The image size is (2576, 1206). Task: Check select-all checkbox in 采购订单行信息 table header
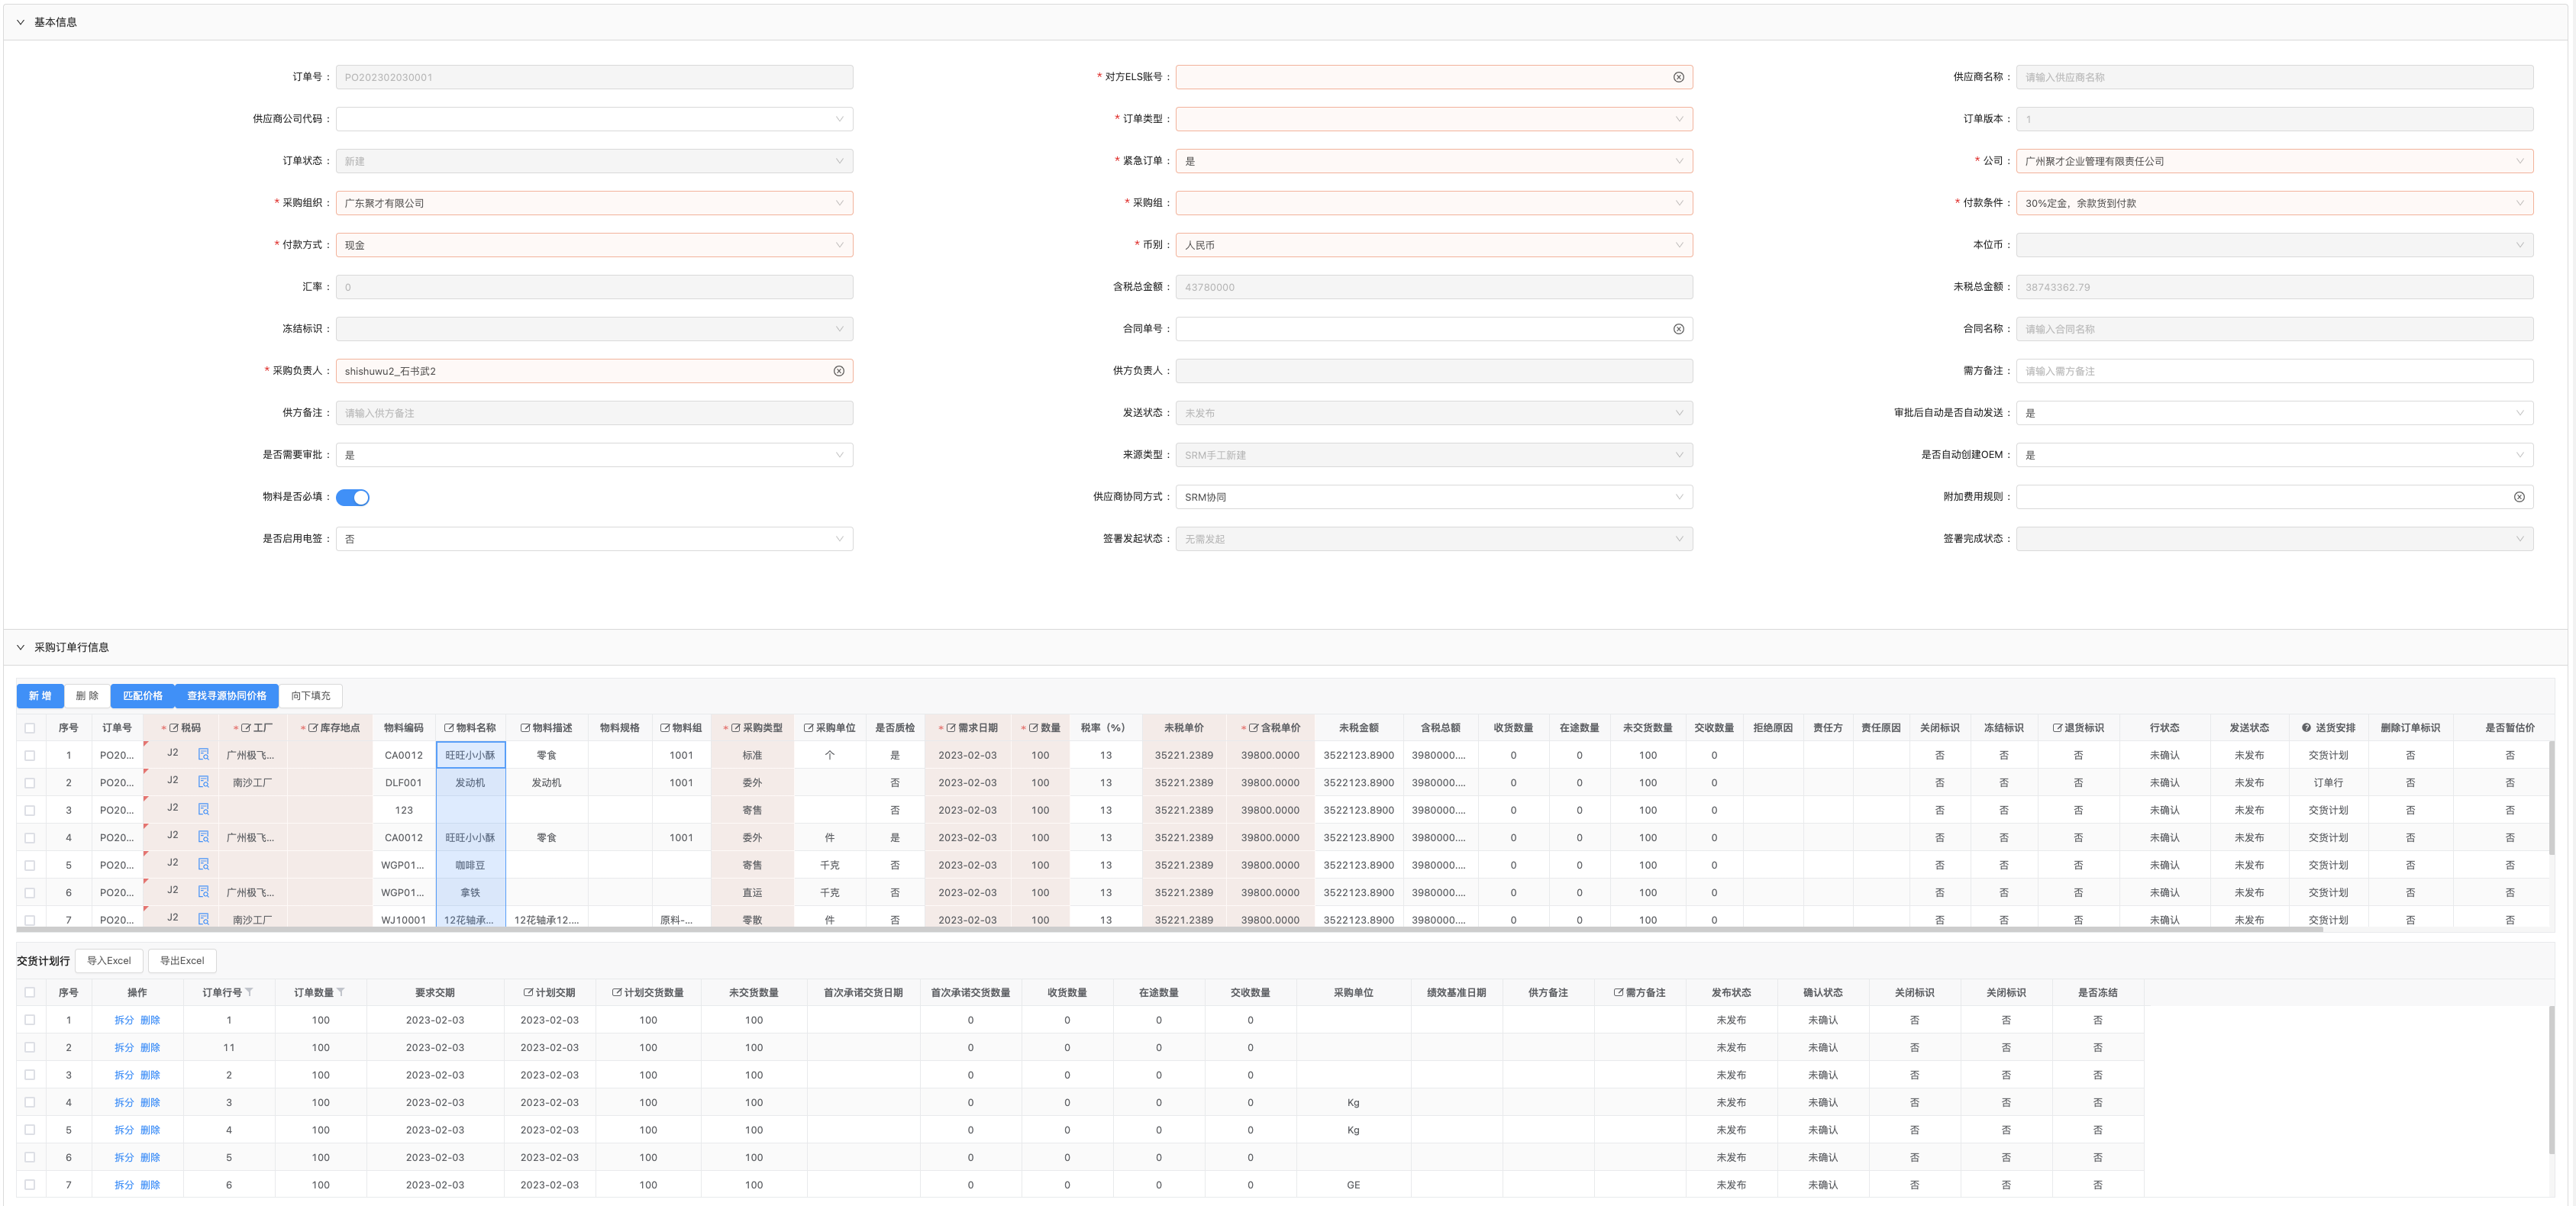30,728
